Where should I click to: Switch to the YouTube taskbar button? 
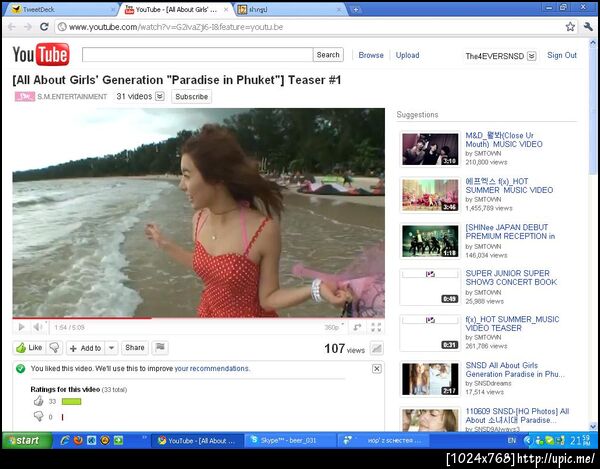pyautogui.click(x=197, y=441)
